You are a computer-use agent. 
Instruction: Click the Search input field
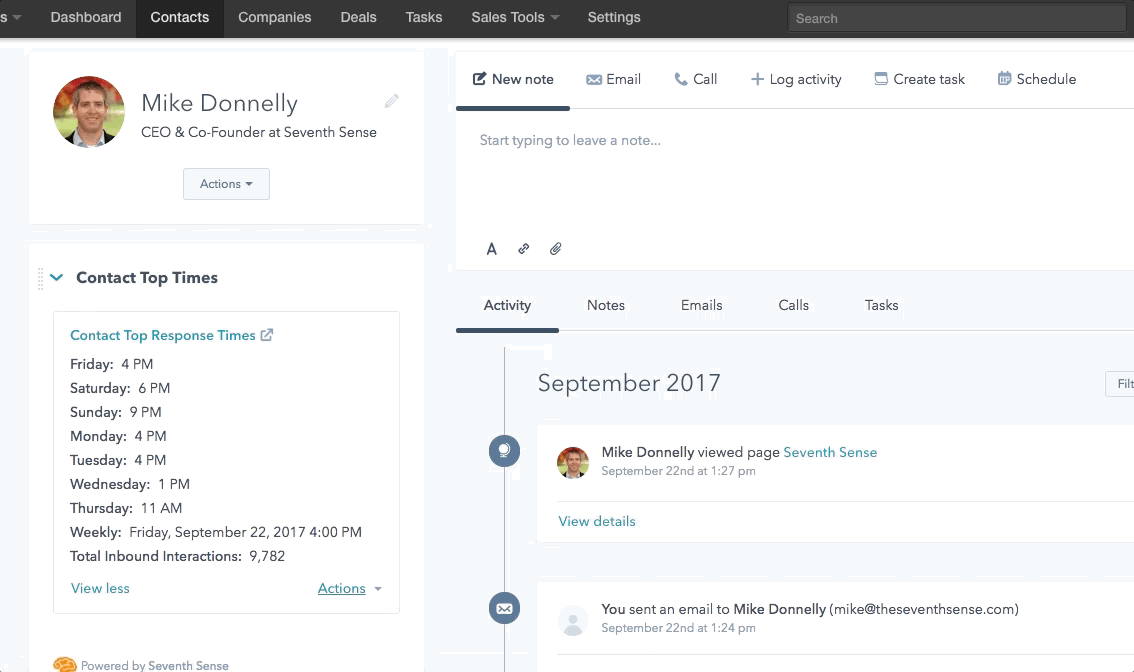tap(956, 18)
